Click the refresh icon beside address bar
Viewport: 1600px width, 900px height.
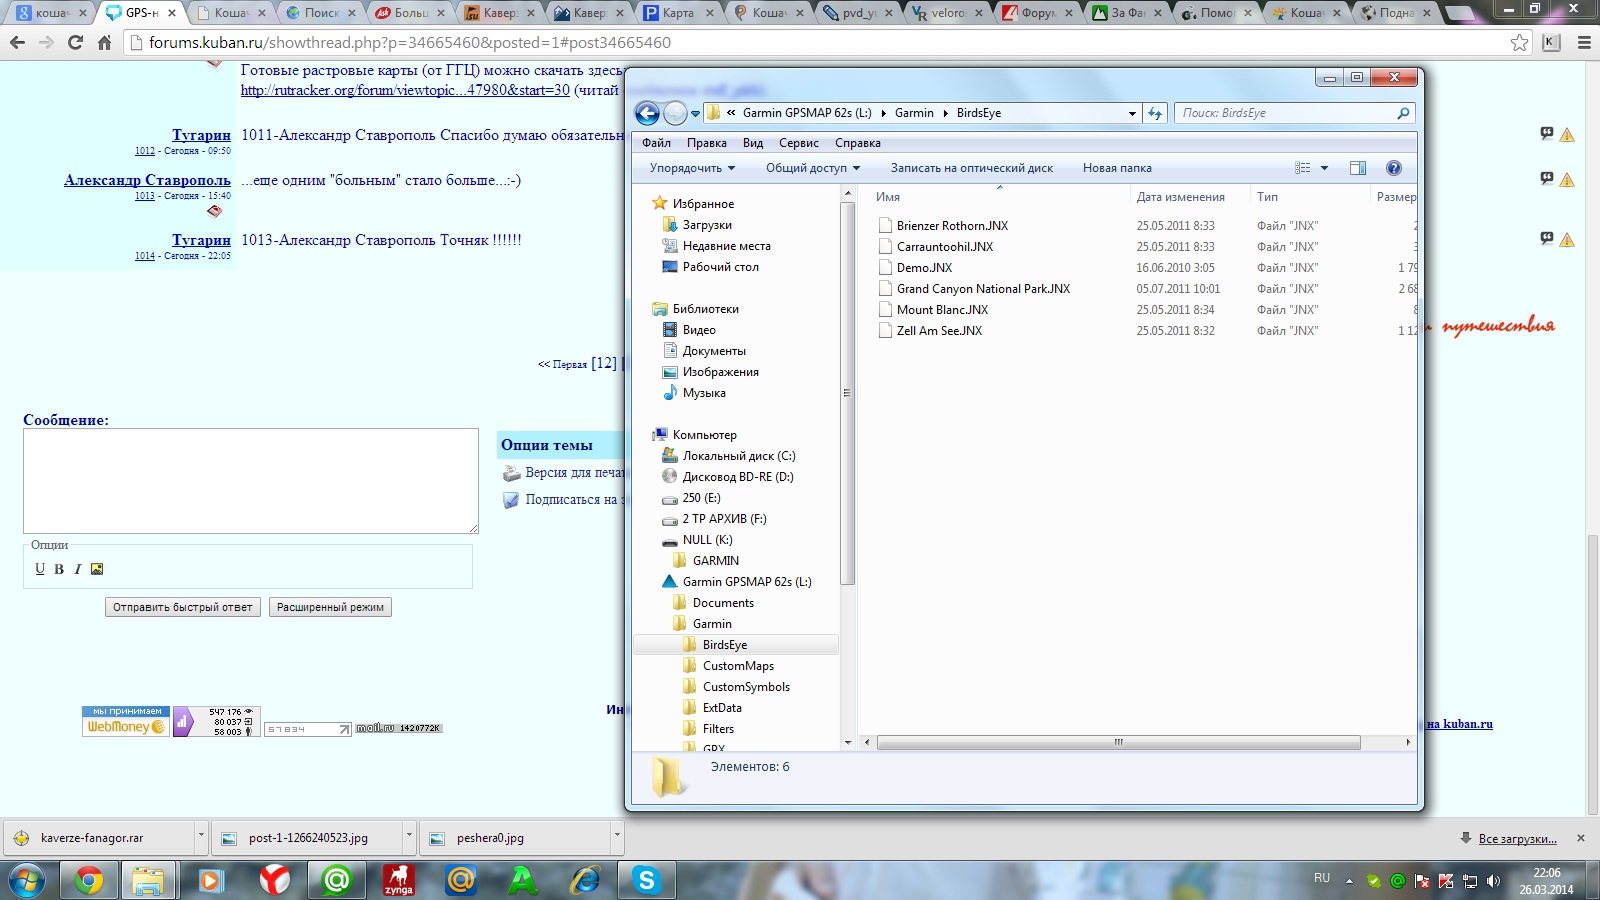click(1155, 113)
